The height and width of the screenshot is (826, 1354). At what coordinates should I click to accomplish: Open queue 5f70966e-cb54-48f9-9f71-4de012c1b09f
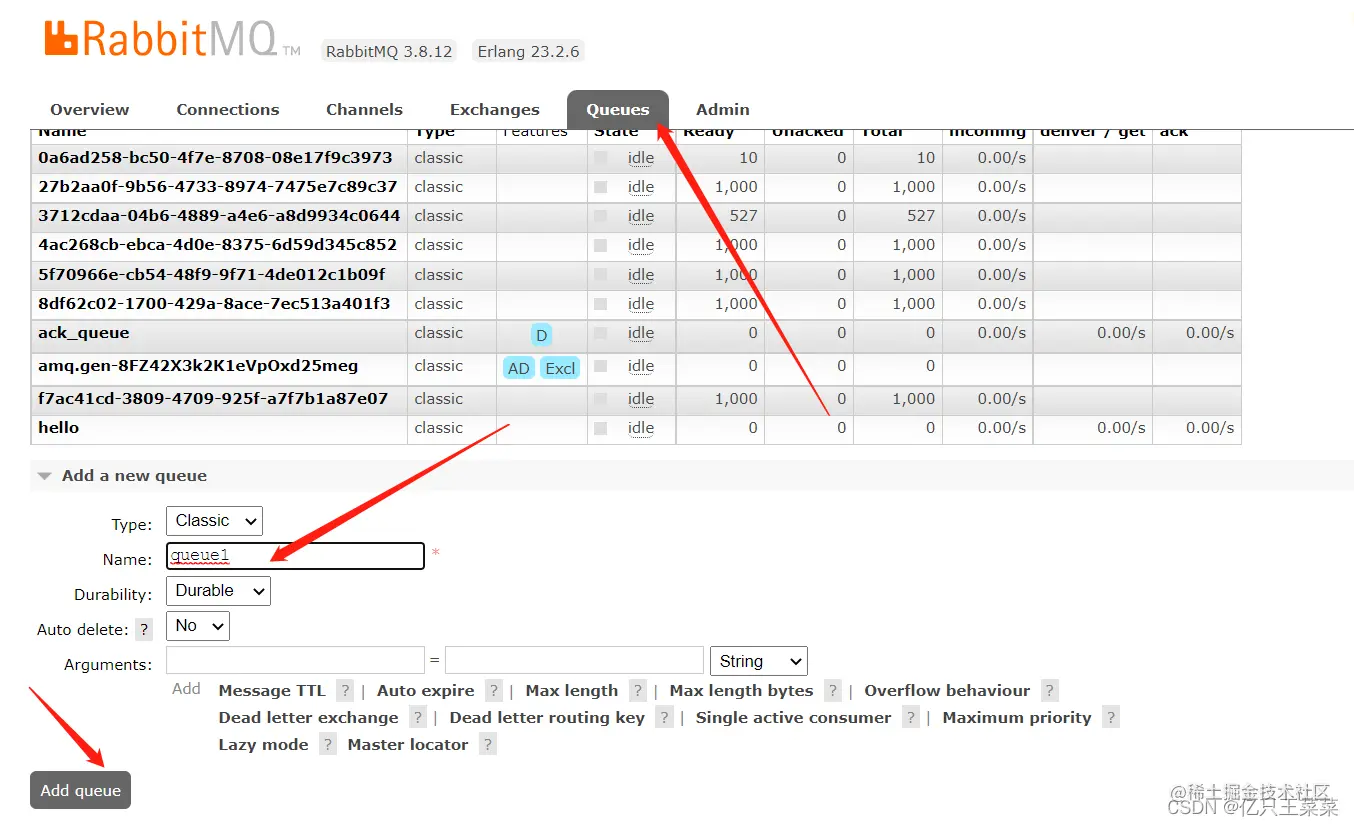point(211,274)
